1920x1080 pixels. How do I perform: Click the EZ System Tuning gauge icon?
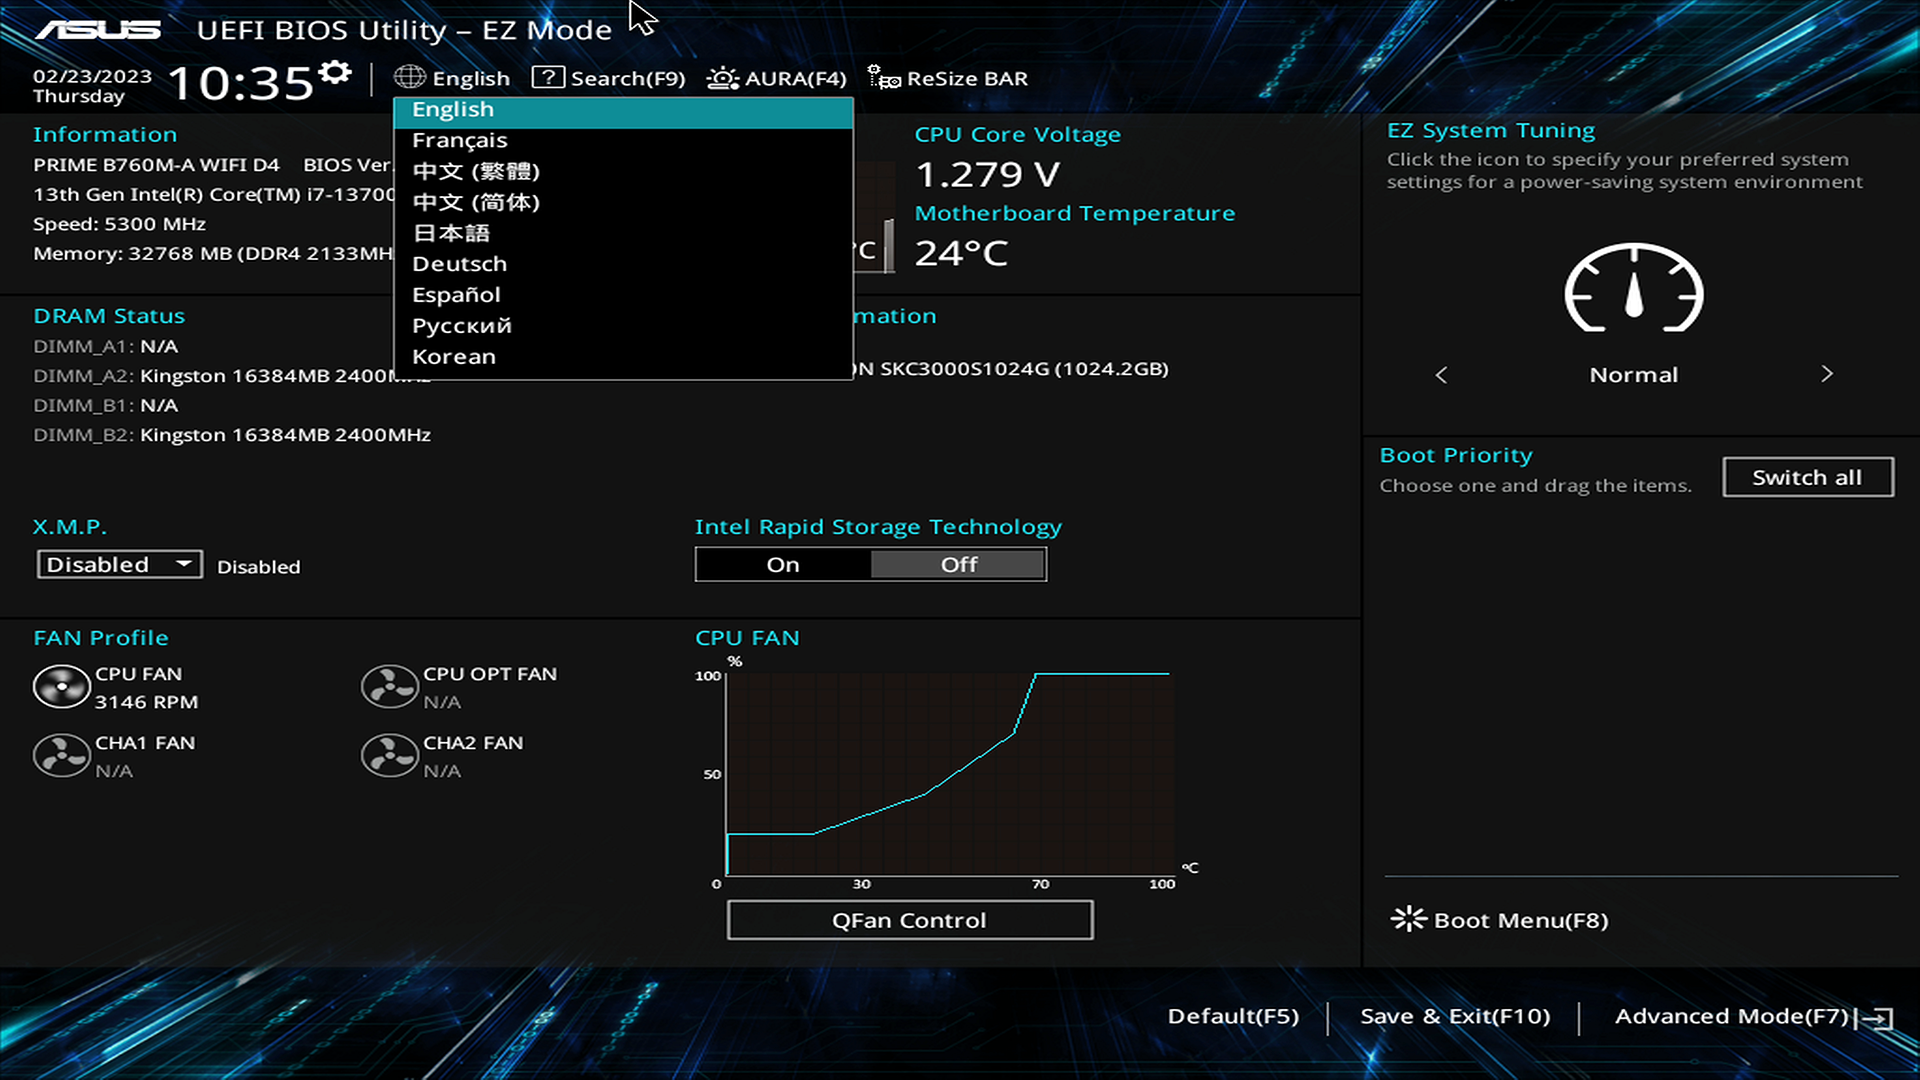(x=1633, y=288)
